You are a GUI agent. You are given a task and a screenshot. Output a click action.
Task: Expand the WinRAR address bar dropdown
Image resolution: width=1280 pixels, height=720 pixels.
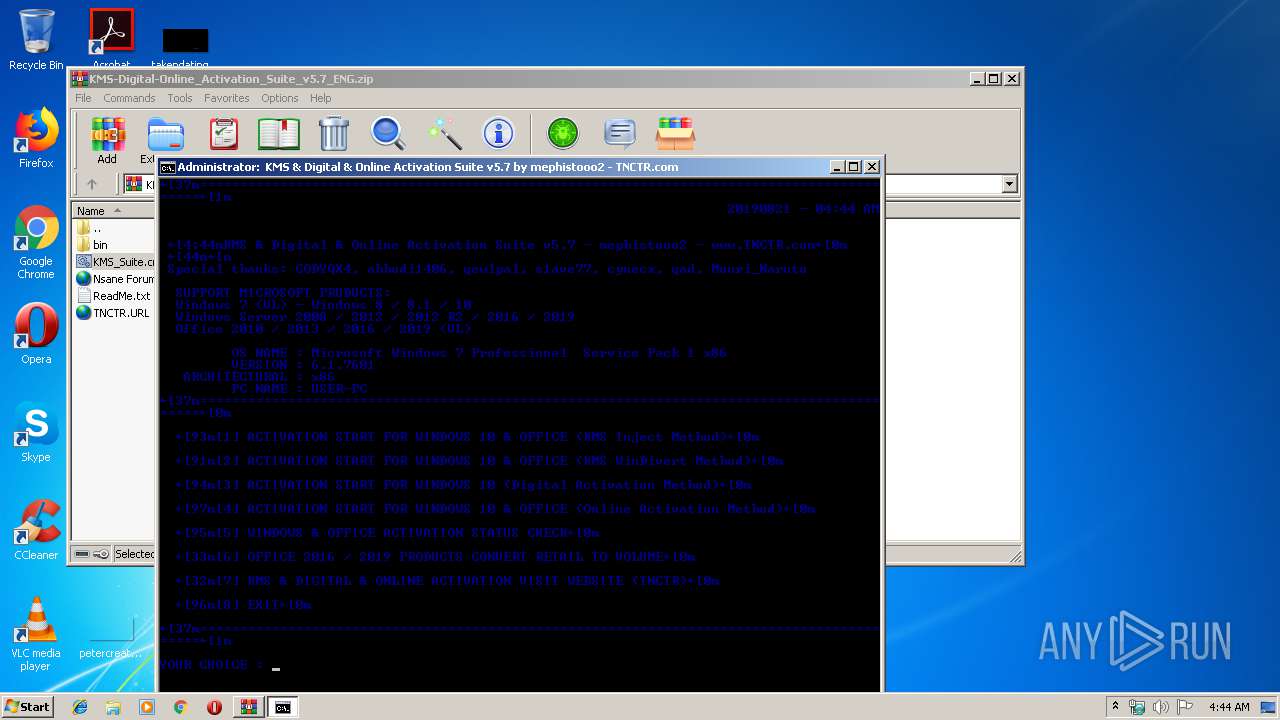(x=1009, y=184)
